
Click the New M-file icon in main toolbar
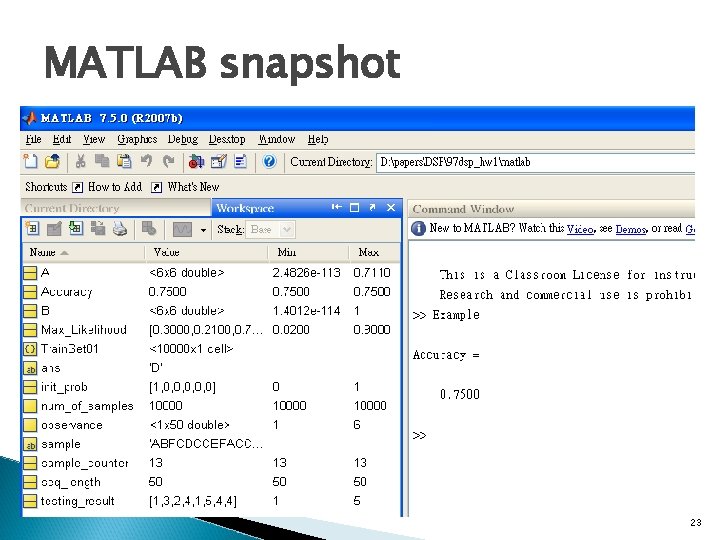[31, 161]
